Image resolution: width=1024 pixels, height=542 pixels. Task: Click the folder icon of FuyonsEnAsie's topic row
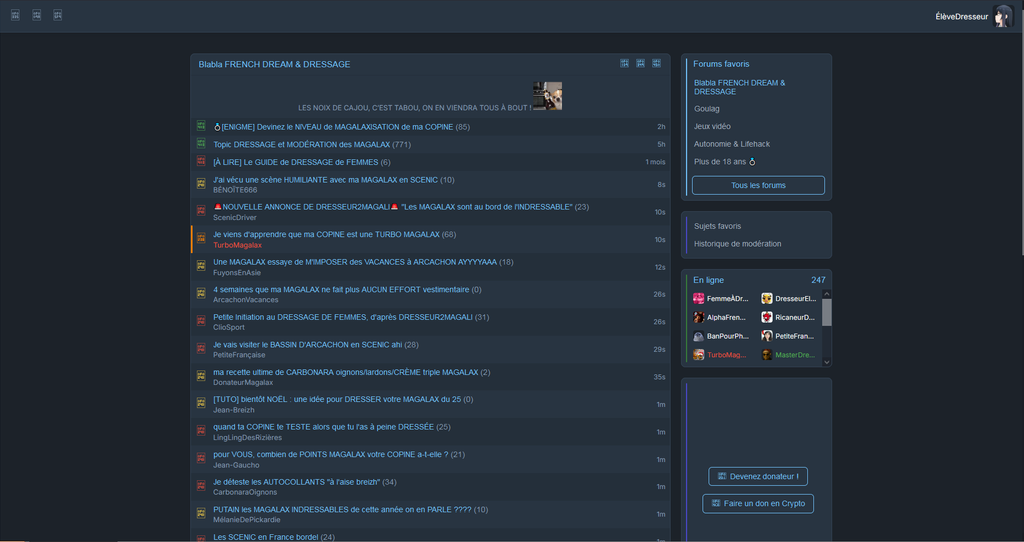(x=201, y=266)
